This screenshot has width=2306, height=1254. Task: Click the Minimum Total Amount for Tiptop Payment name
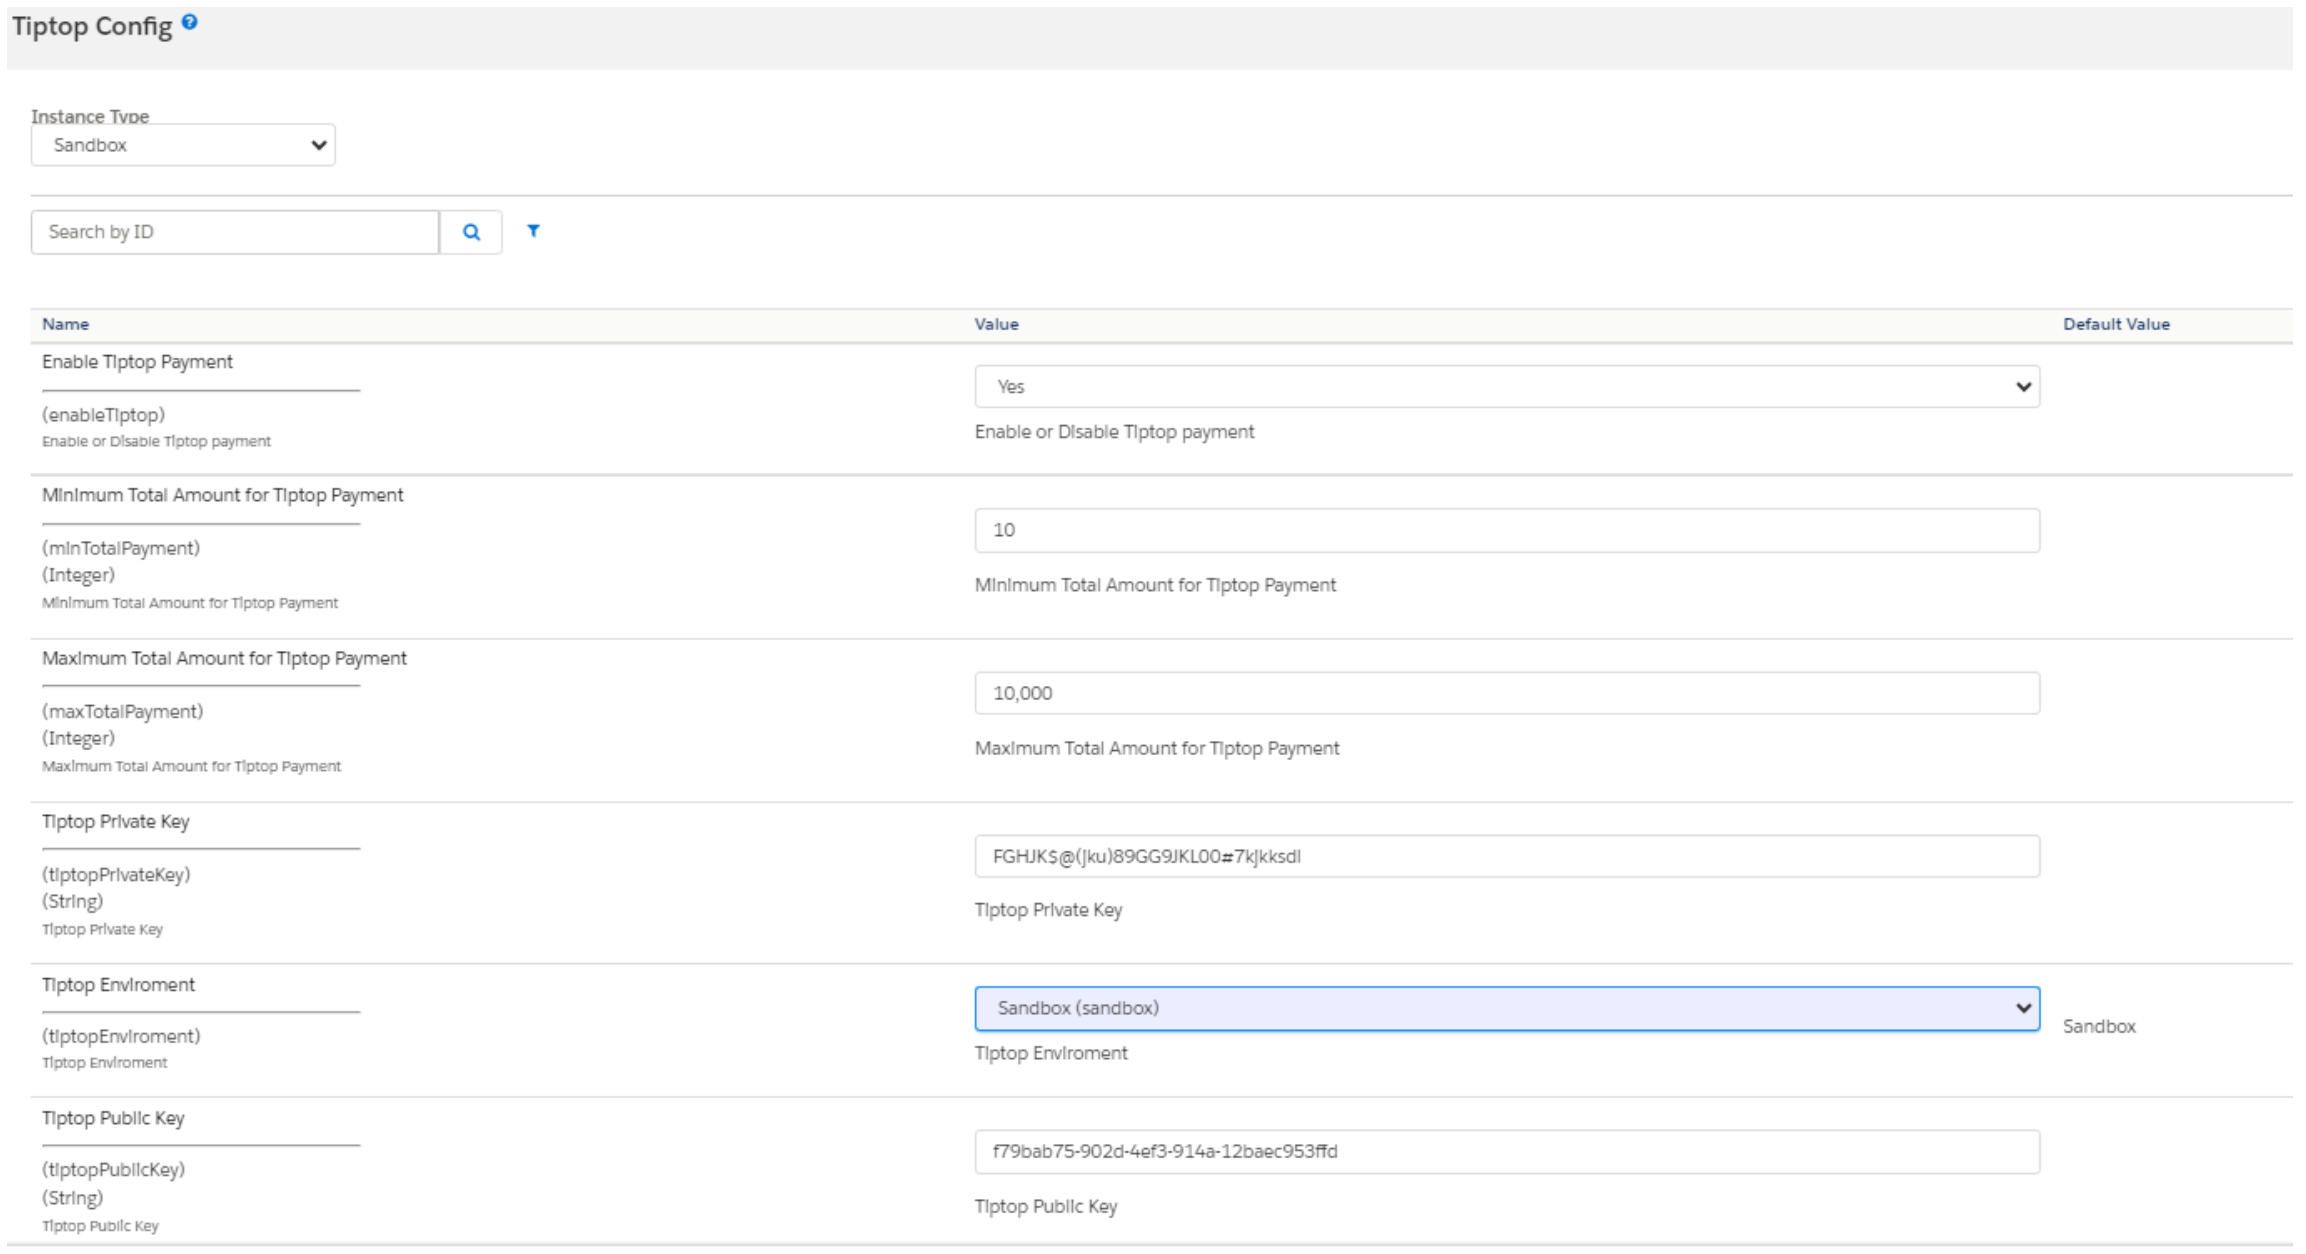223,495
